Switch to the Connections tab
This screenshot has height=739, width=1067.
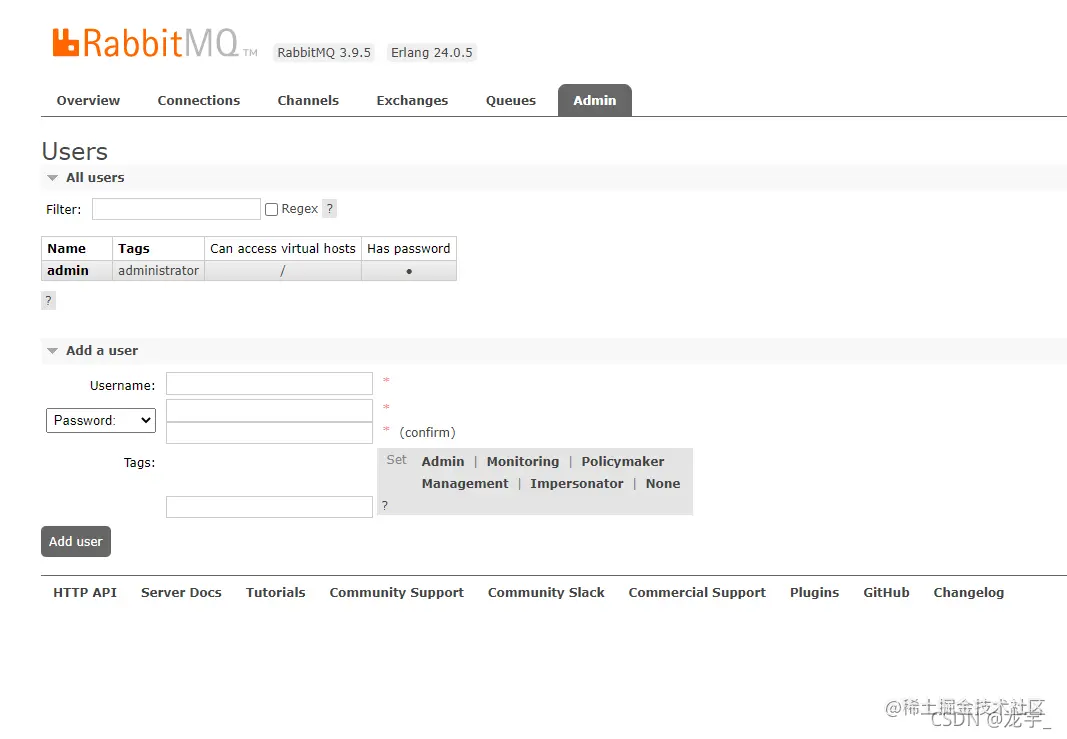point(199,101)
